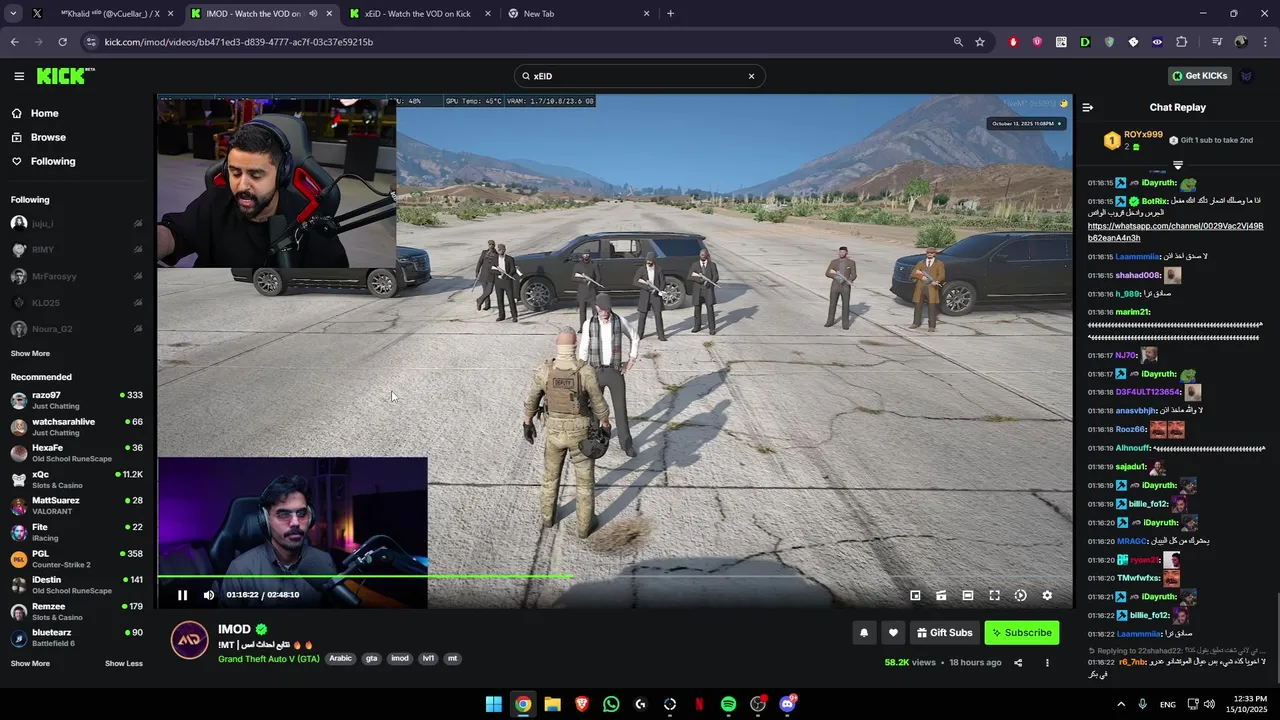Open Browse in the sidebar
1280x720 pixels.
pyautogui.click(x=48, y=137)
